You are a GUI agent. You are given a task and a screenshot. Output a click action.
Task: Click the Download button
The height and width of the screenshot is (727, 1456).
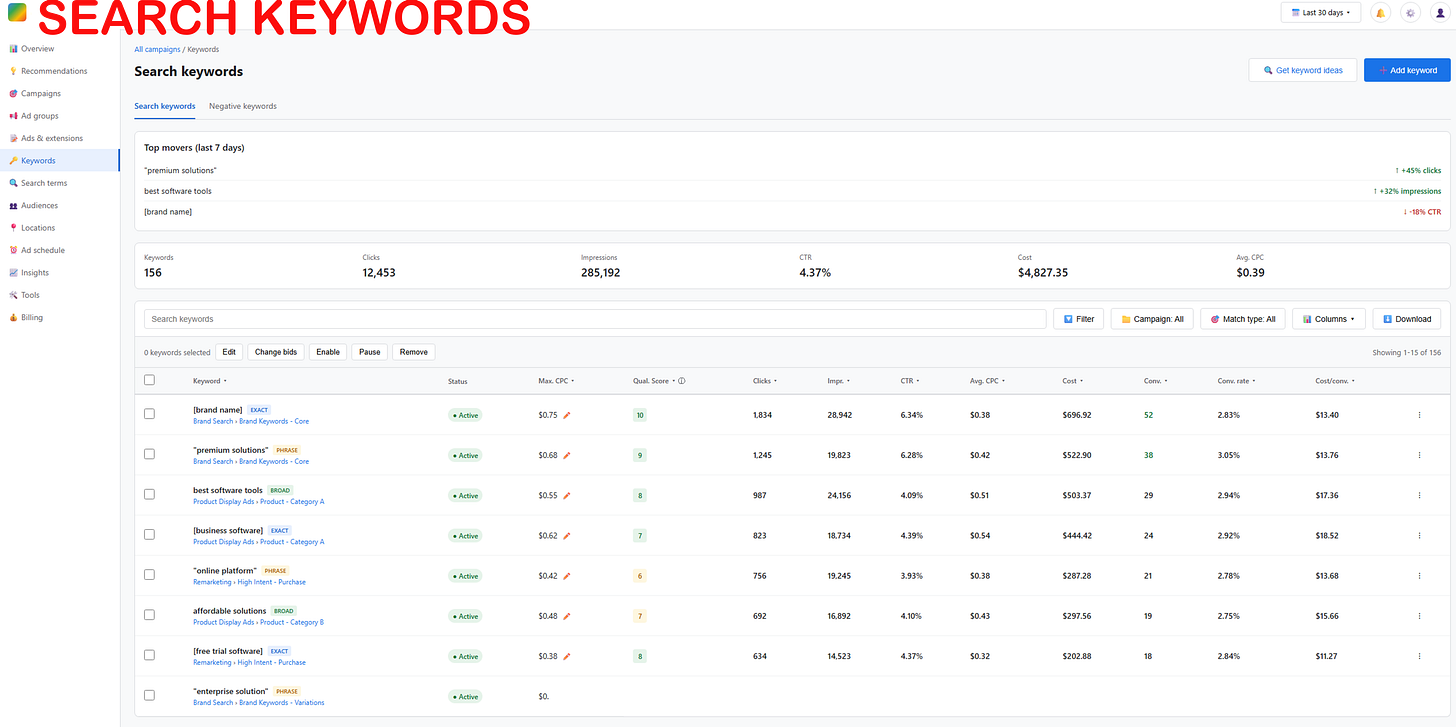[1407, 319]
